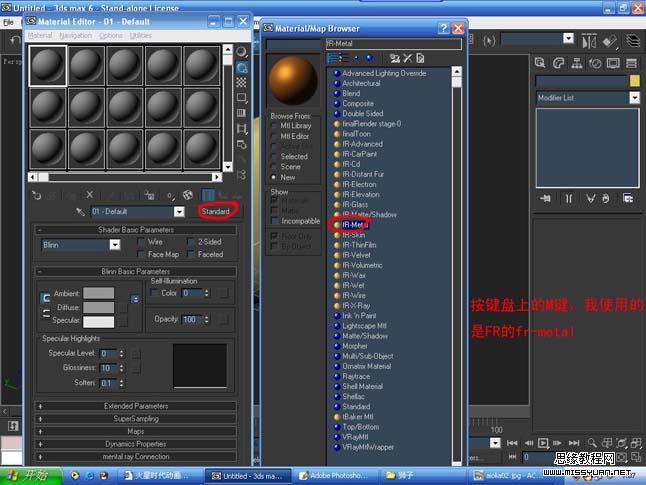This screenshot has width=646, height=485.
Task: Expand the Maps rollout
Action: point(136,432)
